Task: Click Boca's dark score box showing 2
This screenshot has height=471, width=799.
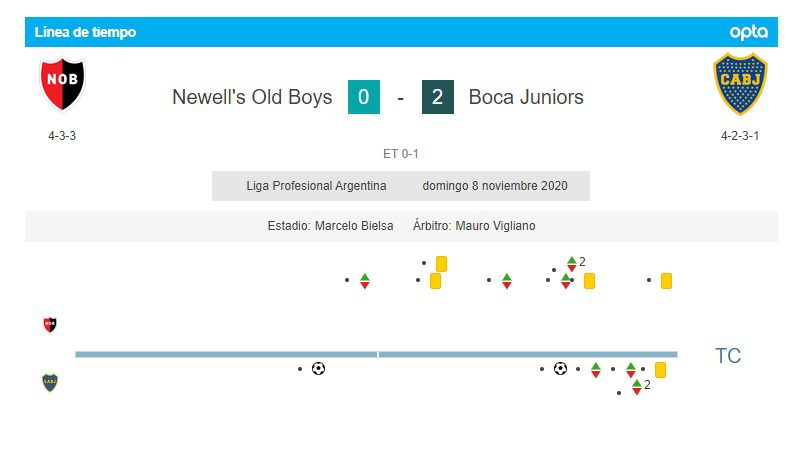Action: 437,97
